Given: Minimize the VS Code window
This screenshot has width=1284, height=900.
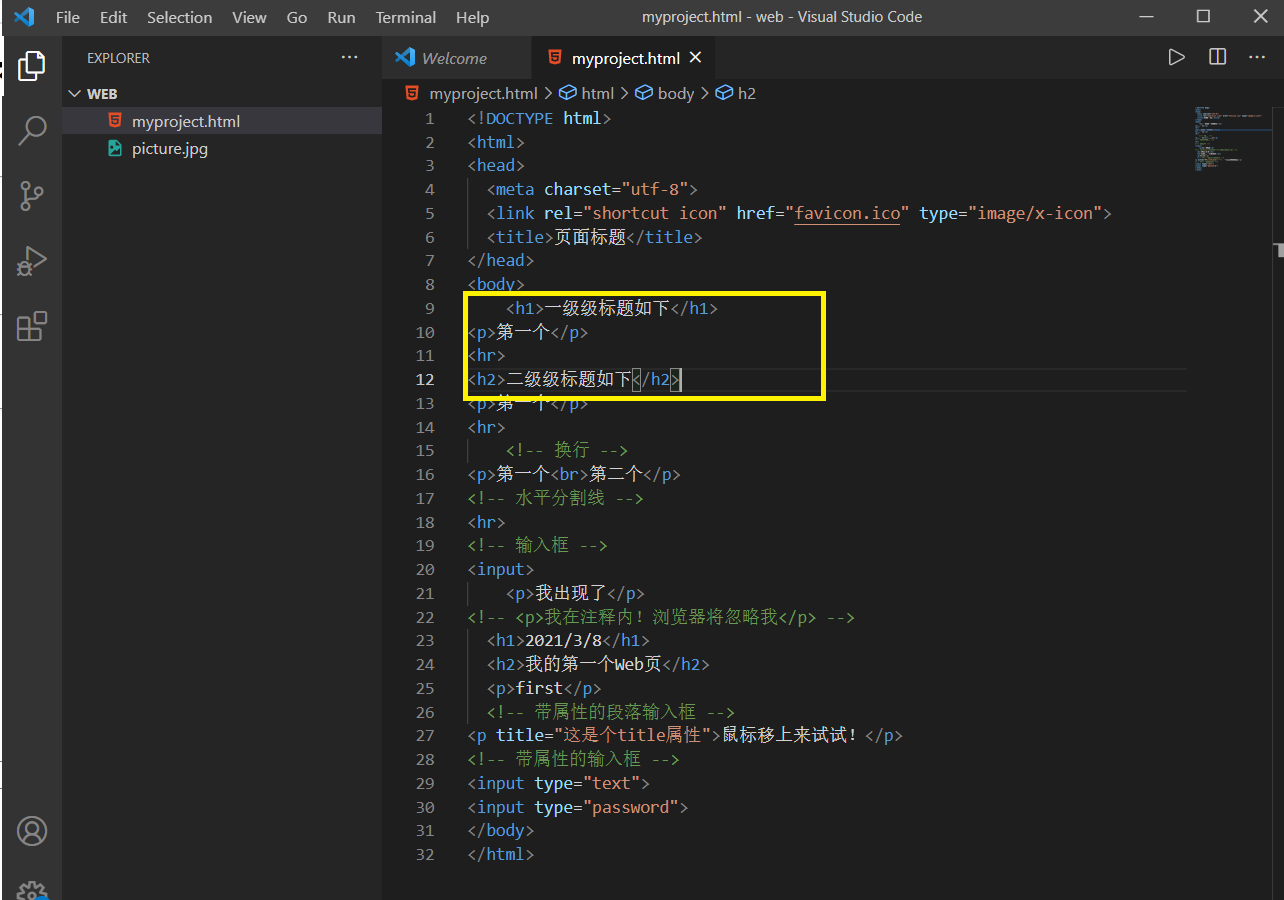Looking at the screenshot, I should pos(1147,17).
